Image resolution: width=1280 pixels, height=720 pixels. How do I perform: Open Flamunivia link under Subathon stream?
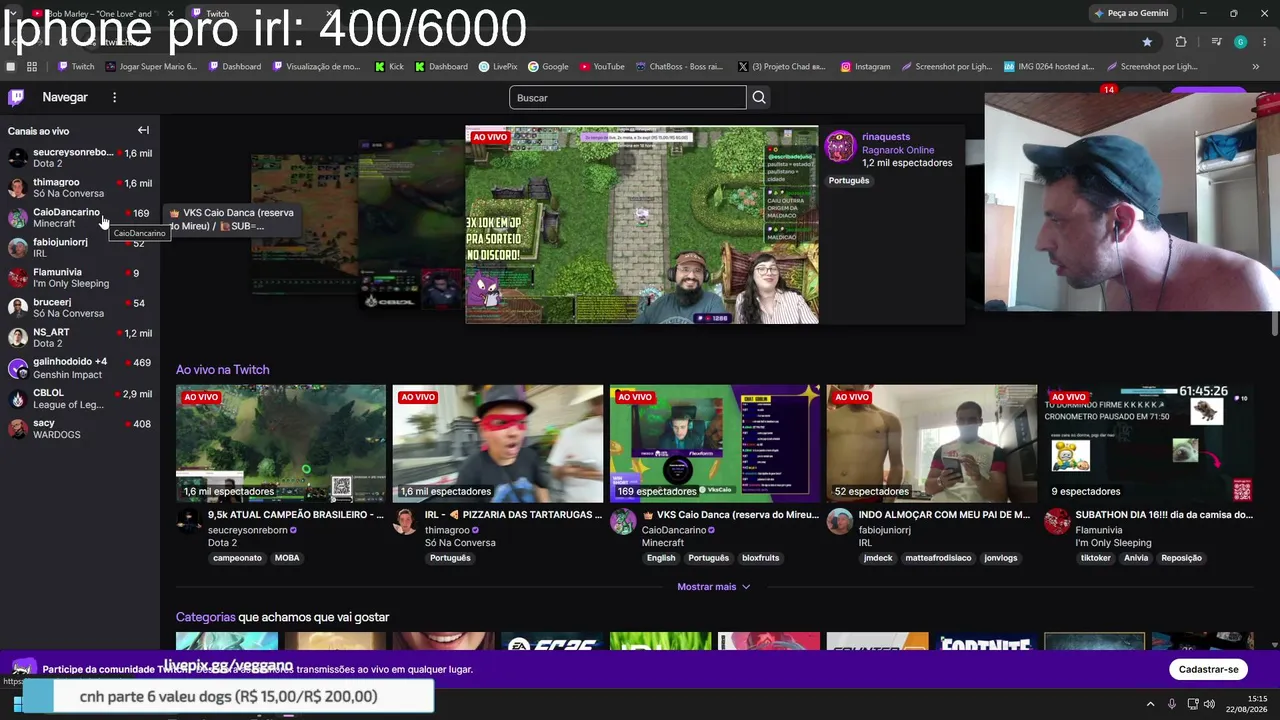(1098, 530)
